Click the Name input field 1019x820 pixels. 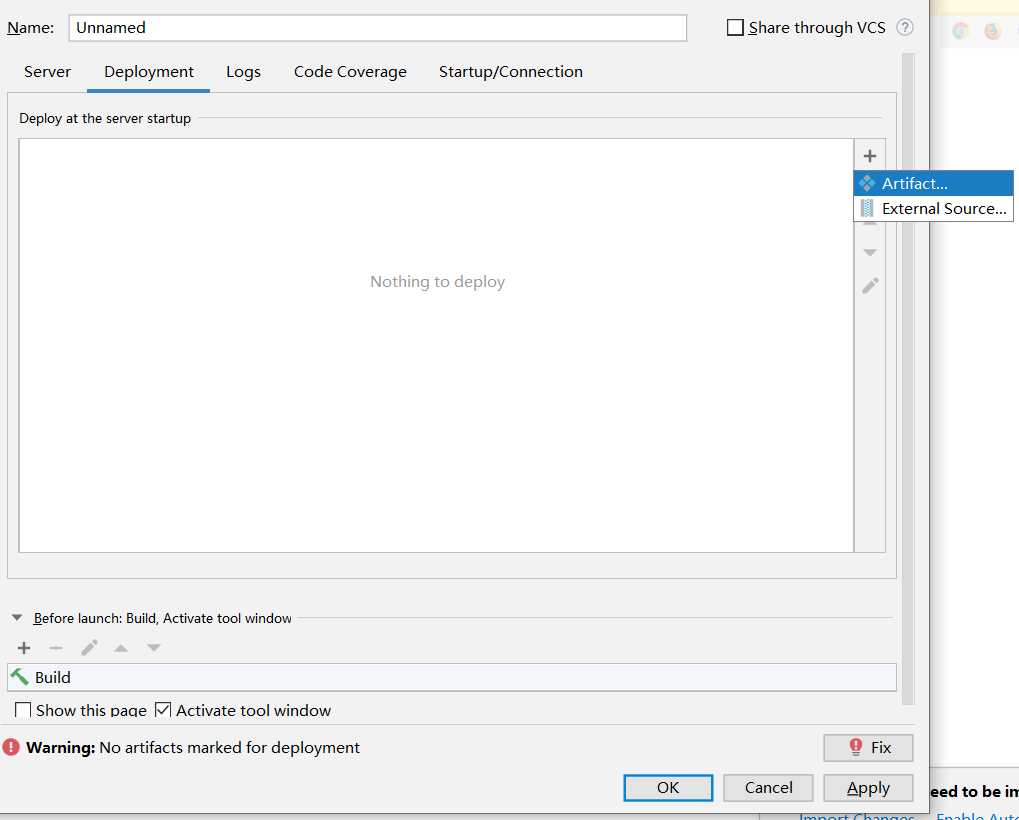point(378,28)
